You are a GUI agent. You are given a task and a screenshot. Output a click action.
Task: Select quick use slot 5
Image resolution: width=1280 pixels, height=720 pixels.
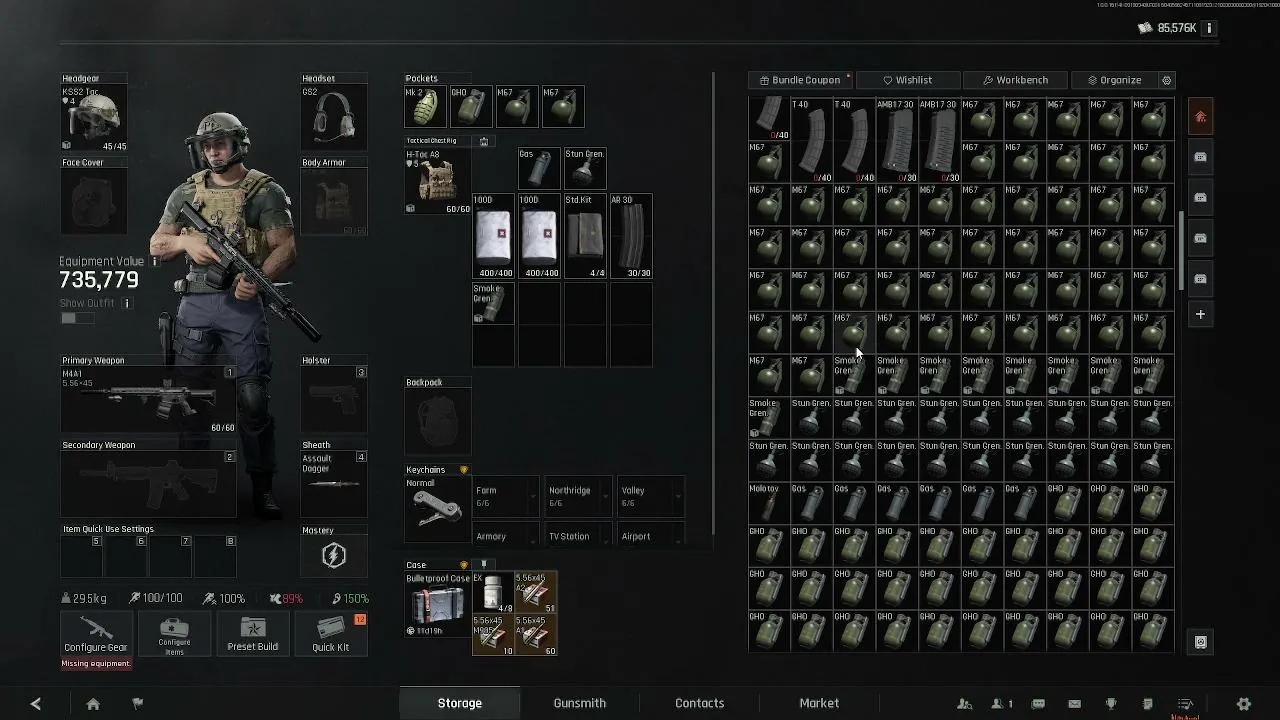pos(80,556)
